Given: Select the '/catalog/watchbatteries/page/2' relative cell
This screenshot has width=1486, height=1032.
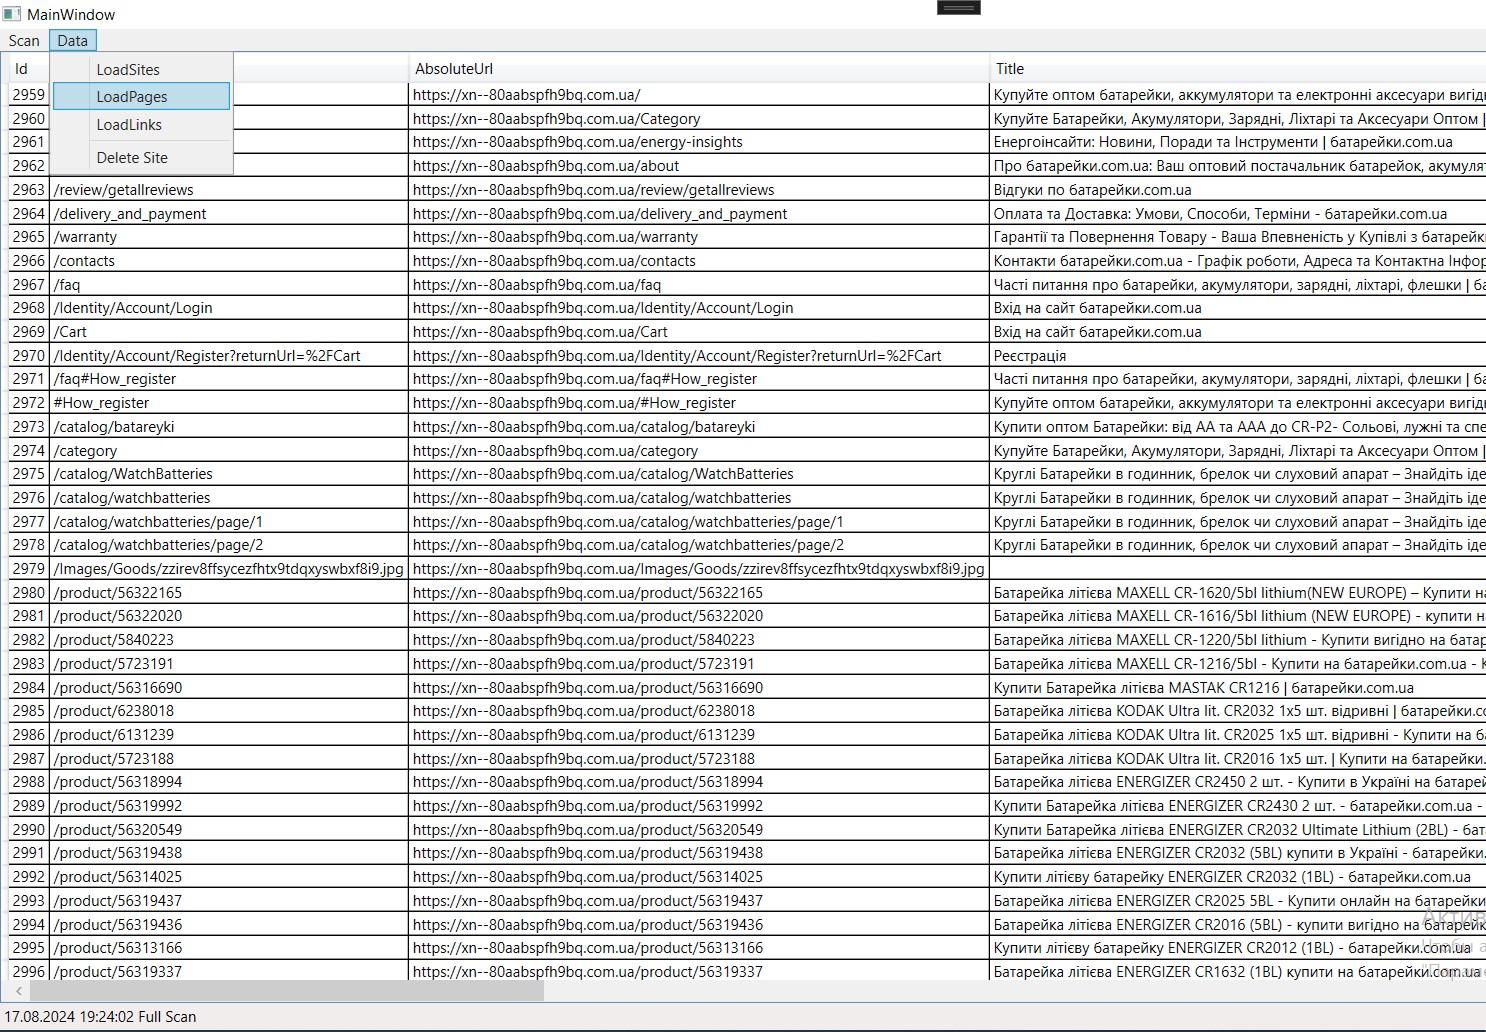Looking at the screenshot, I should tap(229, 545).
